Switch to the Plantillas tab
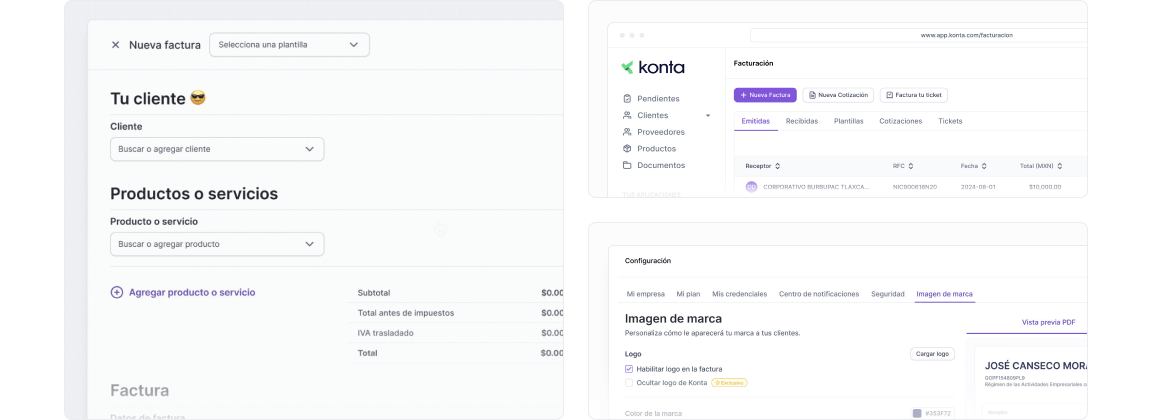This screenshot has width=1152, height=420. tap(849, 121)
